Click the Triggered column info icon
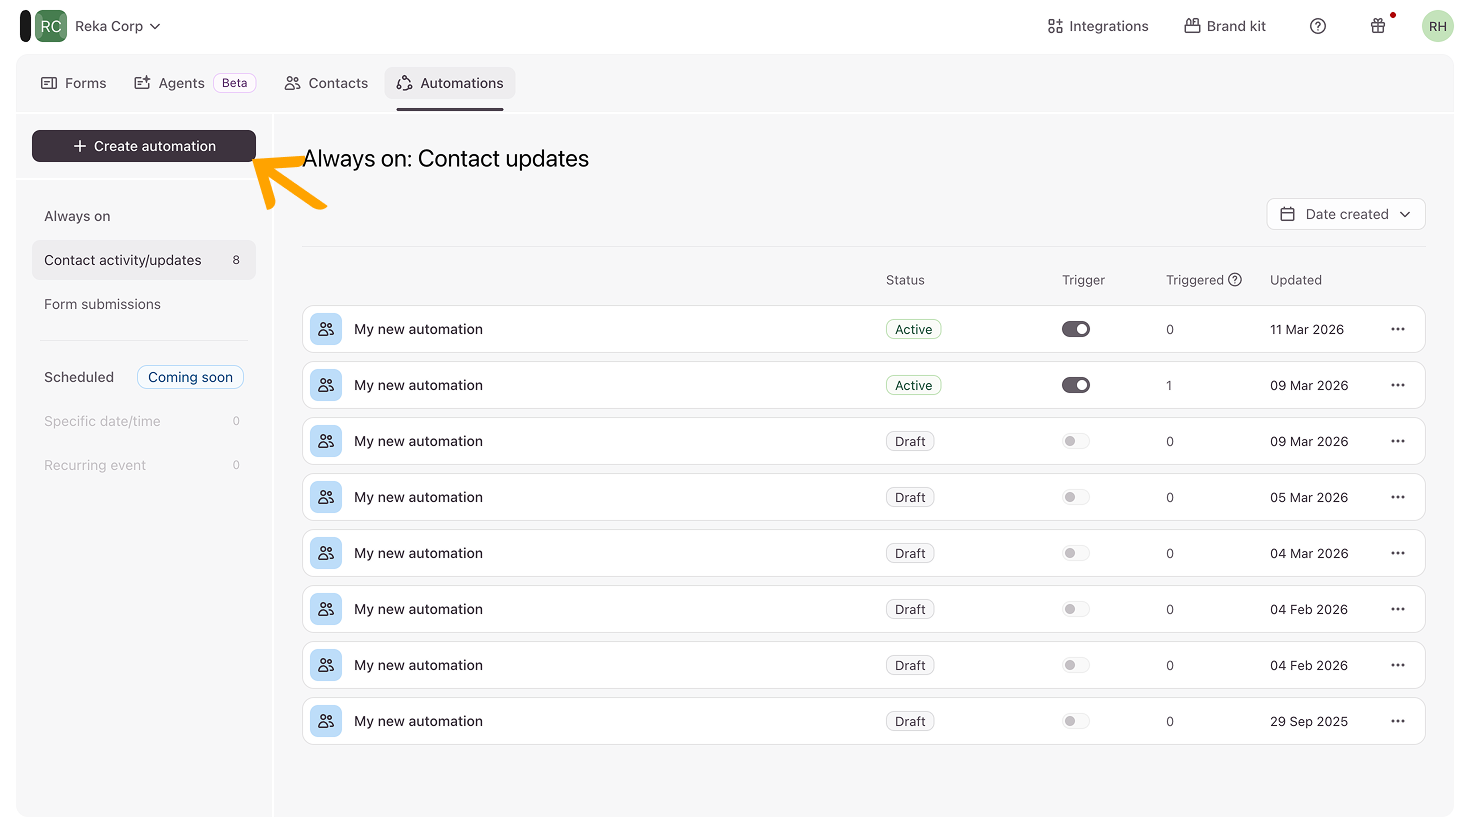 pos(1235,280)
